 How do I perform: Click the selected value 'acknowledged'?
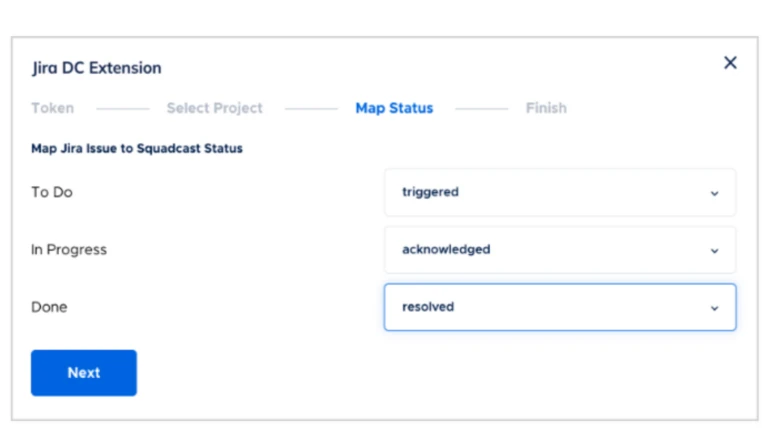446,250
